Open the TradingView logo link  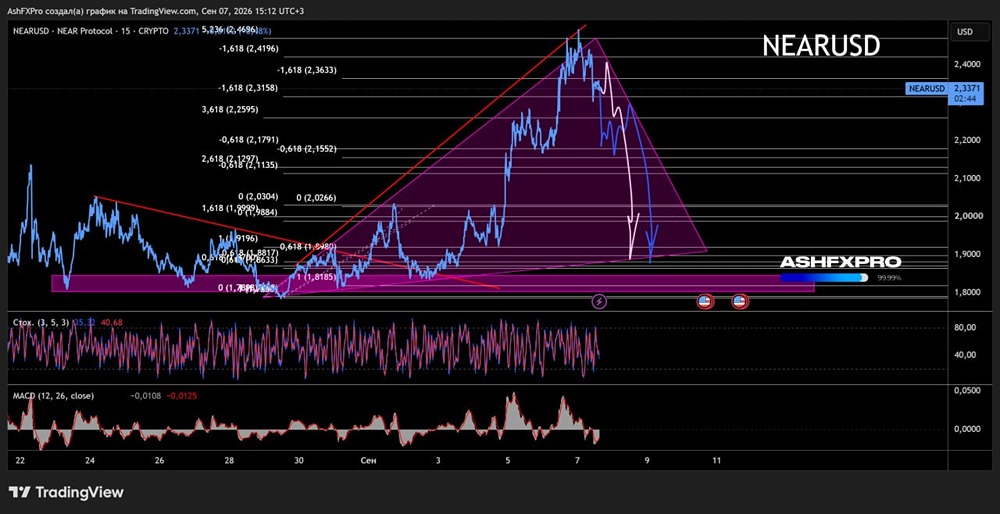click(x=66, y=492)
